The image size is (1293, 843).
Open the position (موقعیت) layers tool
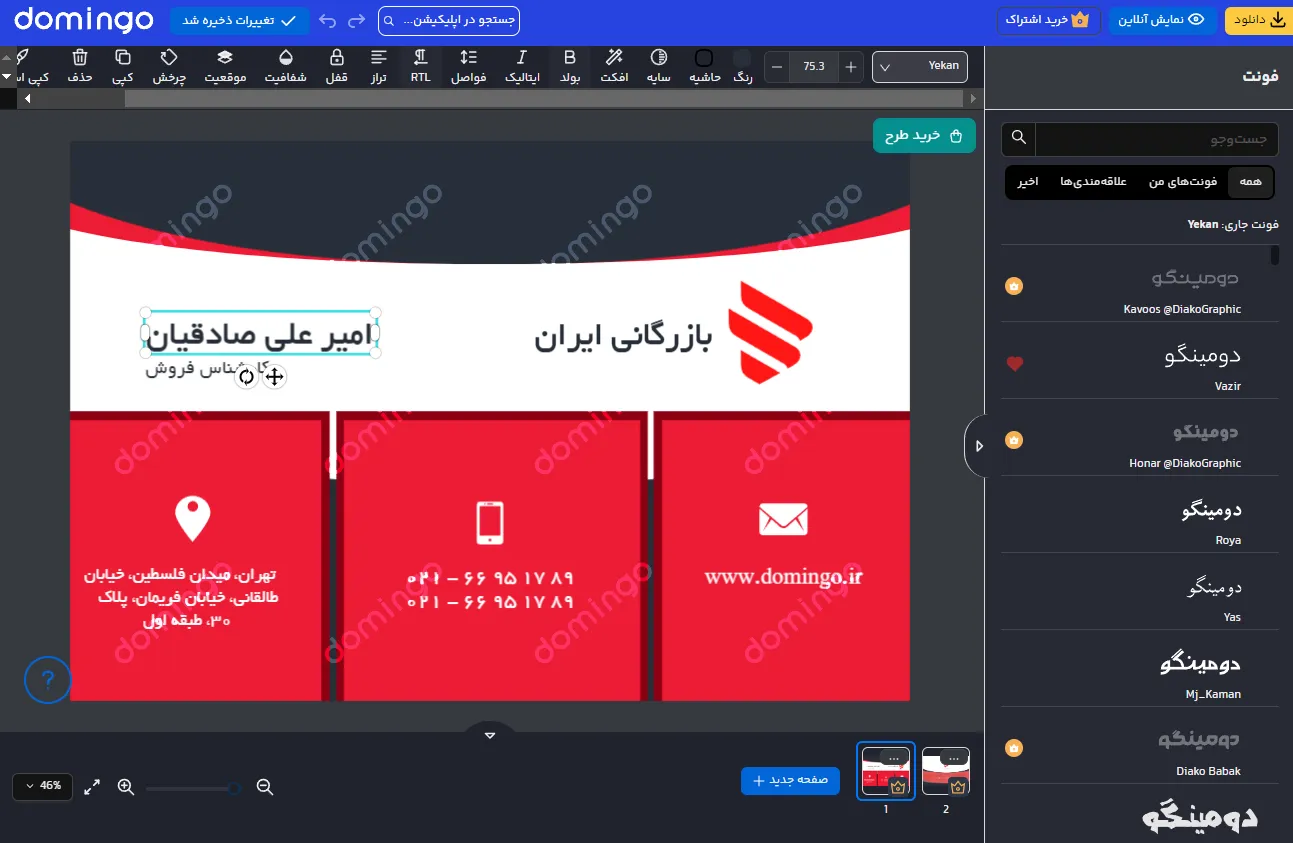coord(225,57)
